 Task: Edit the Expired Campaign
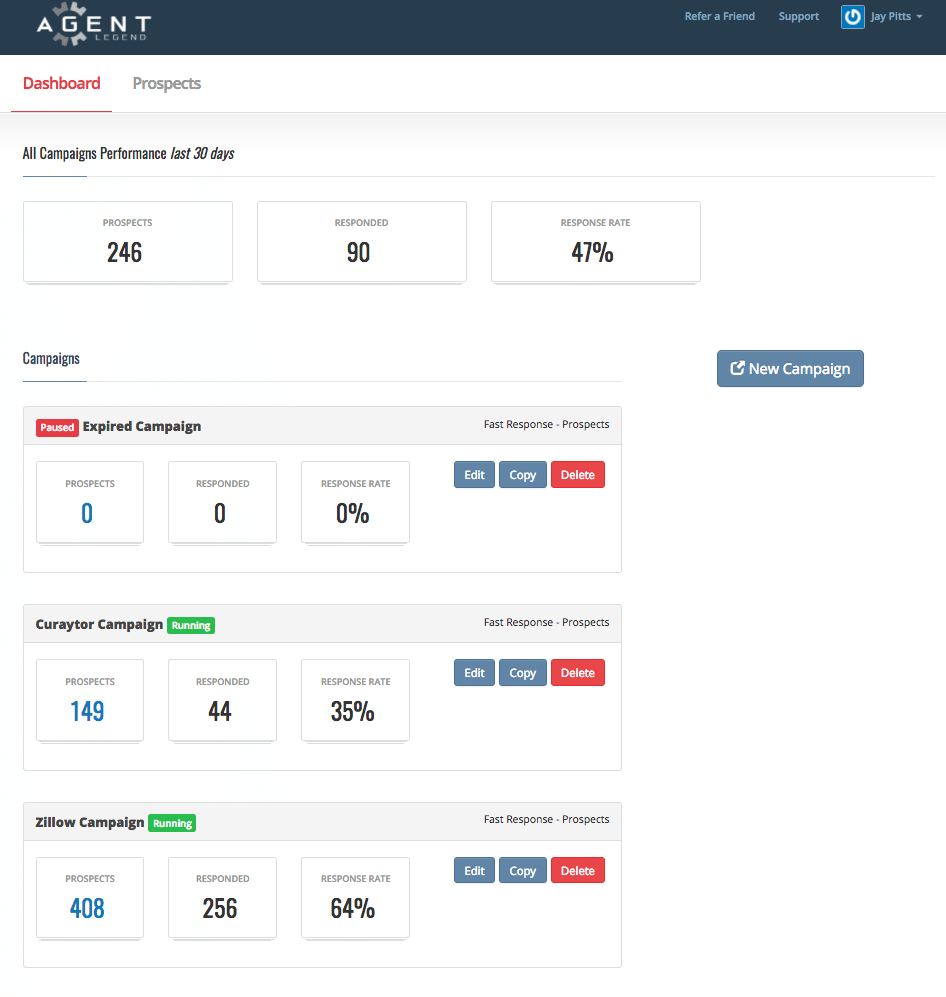coord(474,475)
